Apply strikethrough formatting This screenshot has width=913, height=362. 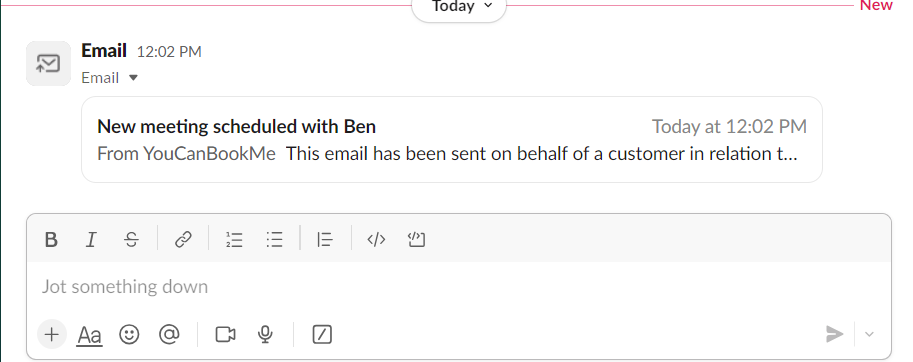(132, 239)
